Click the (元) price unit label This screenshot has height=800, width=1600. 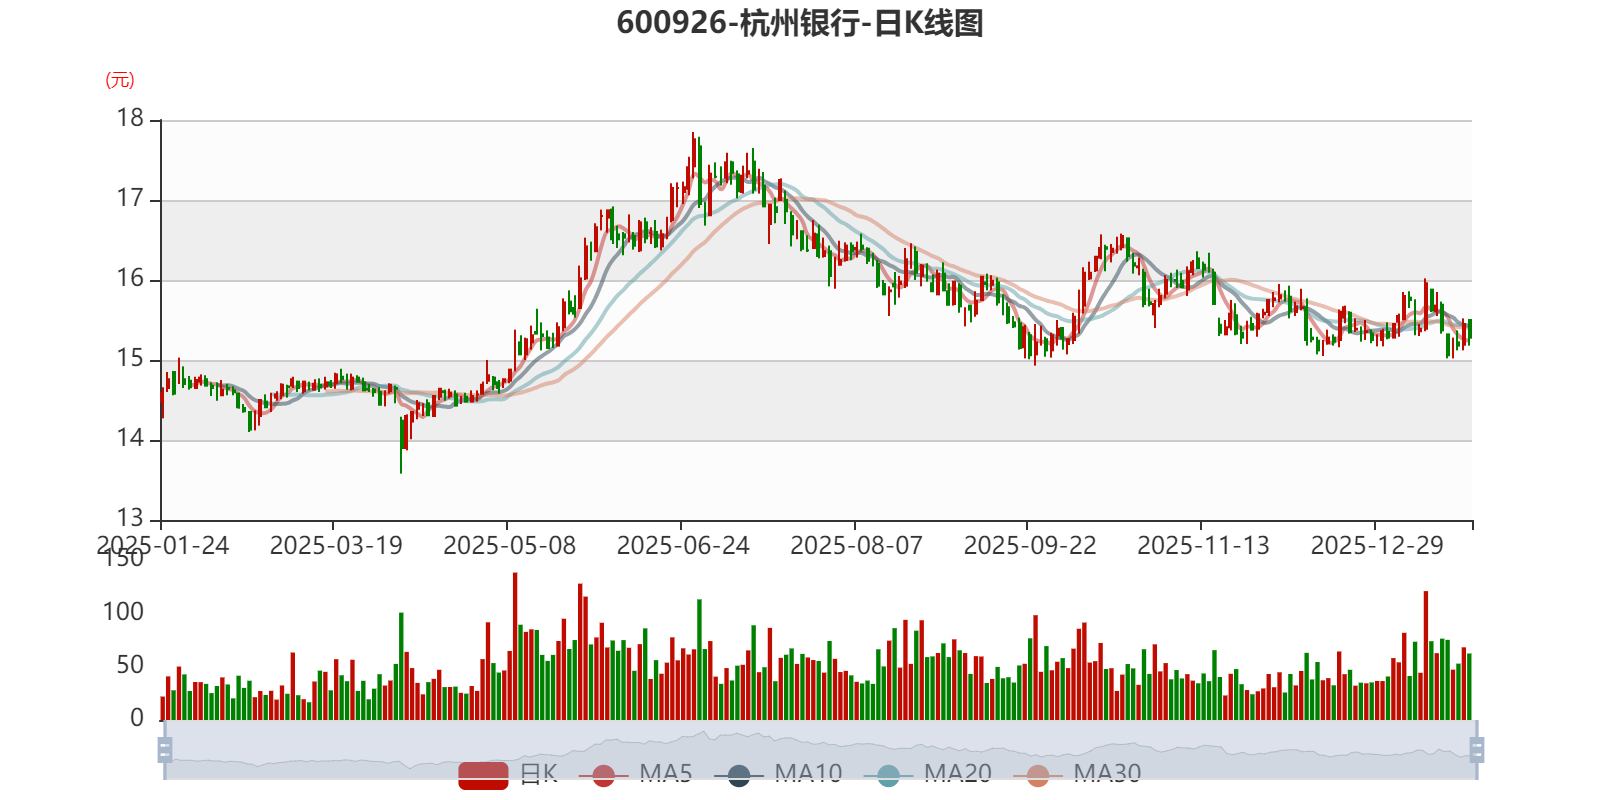click(x=120, y=80)
